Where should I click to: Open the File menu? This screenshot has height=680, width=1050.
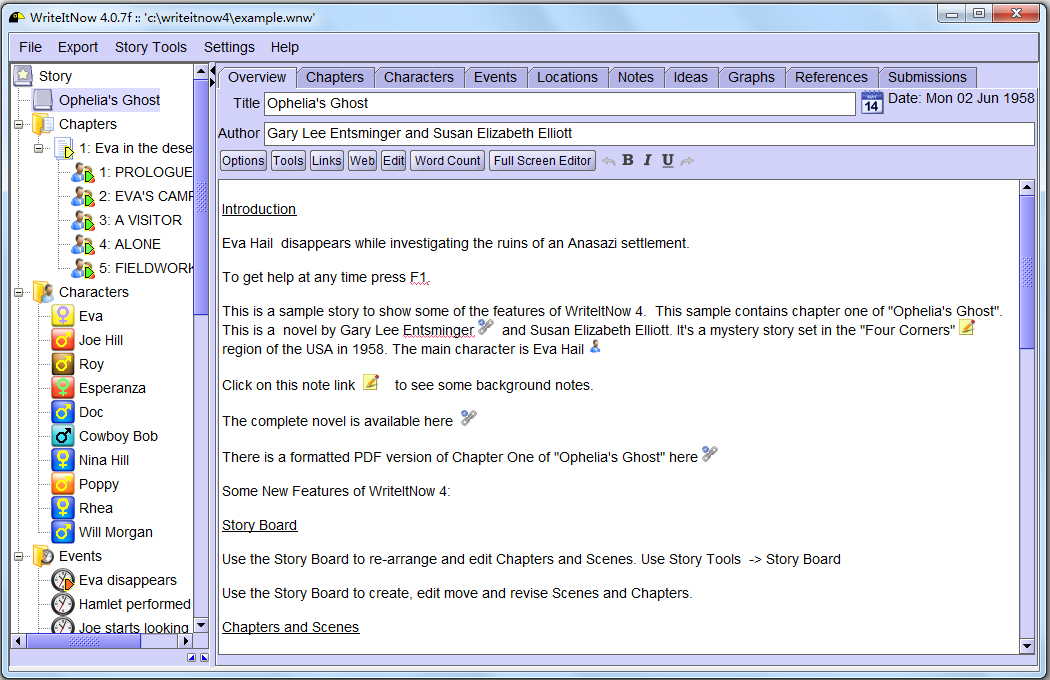click(30, 47)
